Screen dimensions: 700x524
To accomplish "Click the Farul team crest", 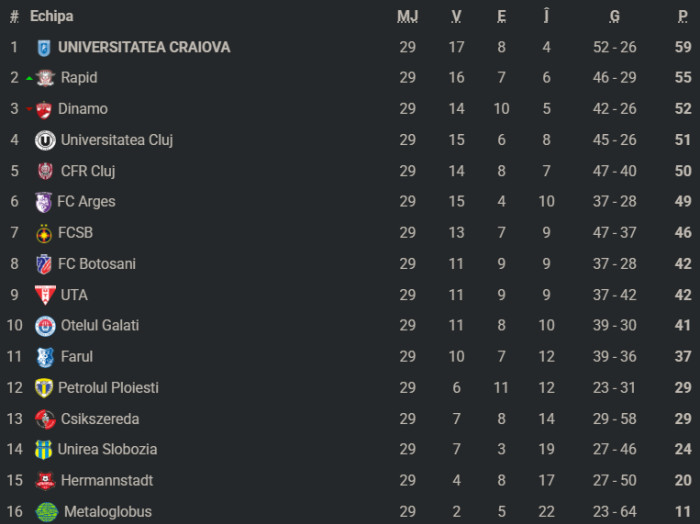I will pyautogui.click(x=44, y=357).
